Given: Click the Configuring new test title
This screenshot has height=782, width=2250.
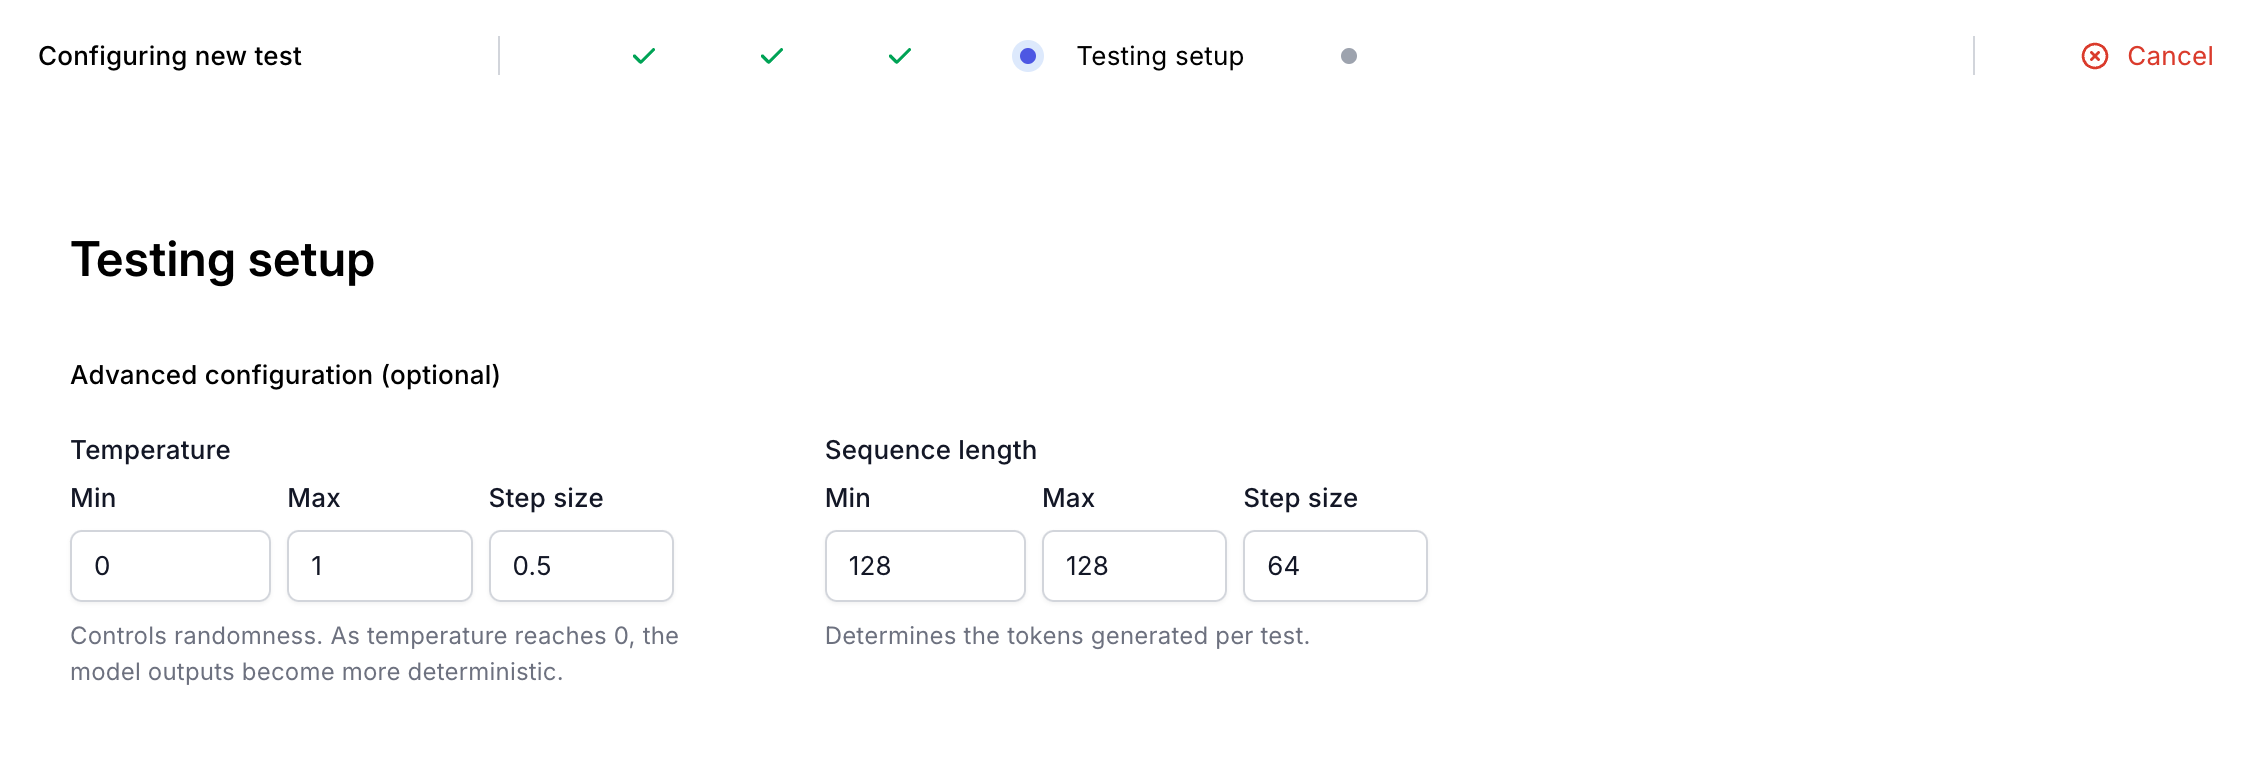Looking at the screenshot, I should coord(170,56).
